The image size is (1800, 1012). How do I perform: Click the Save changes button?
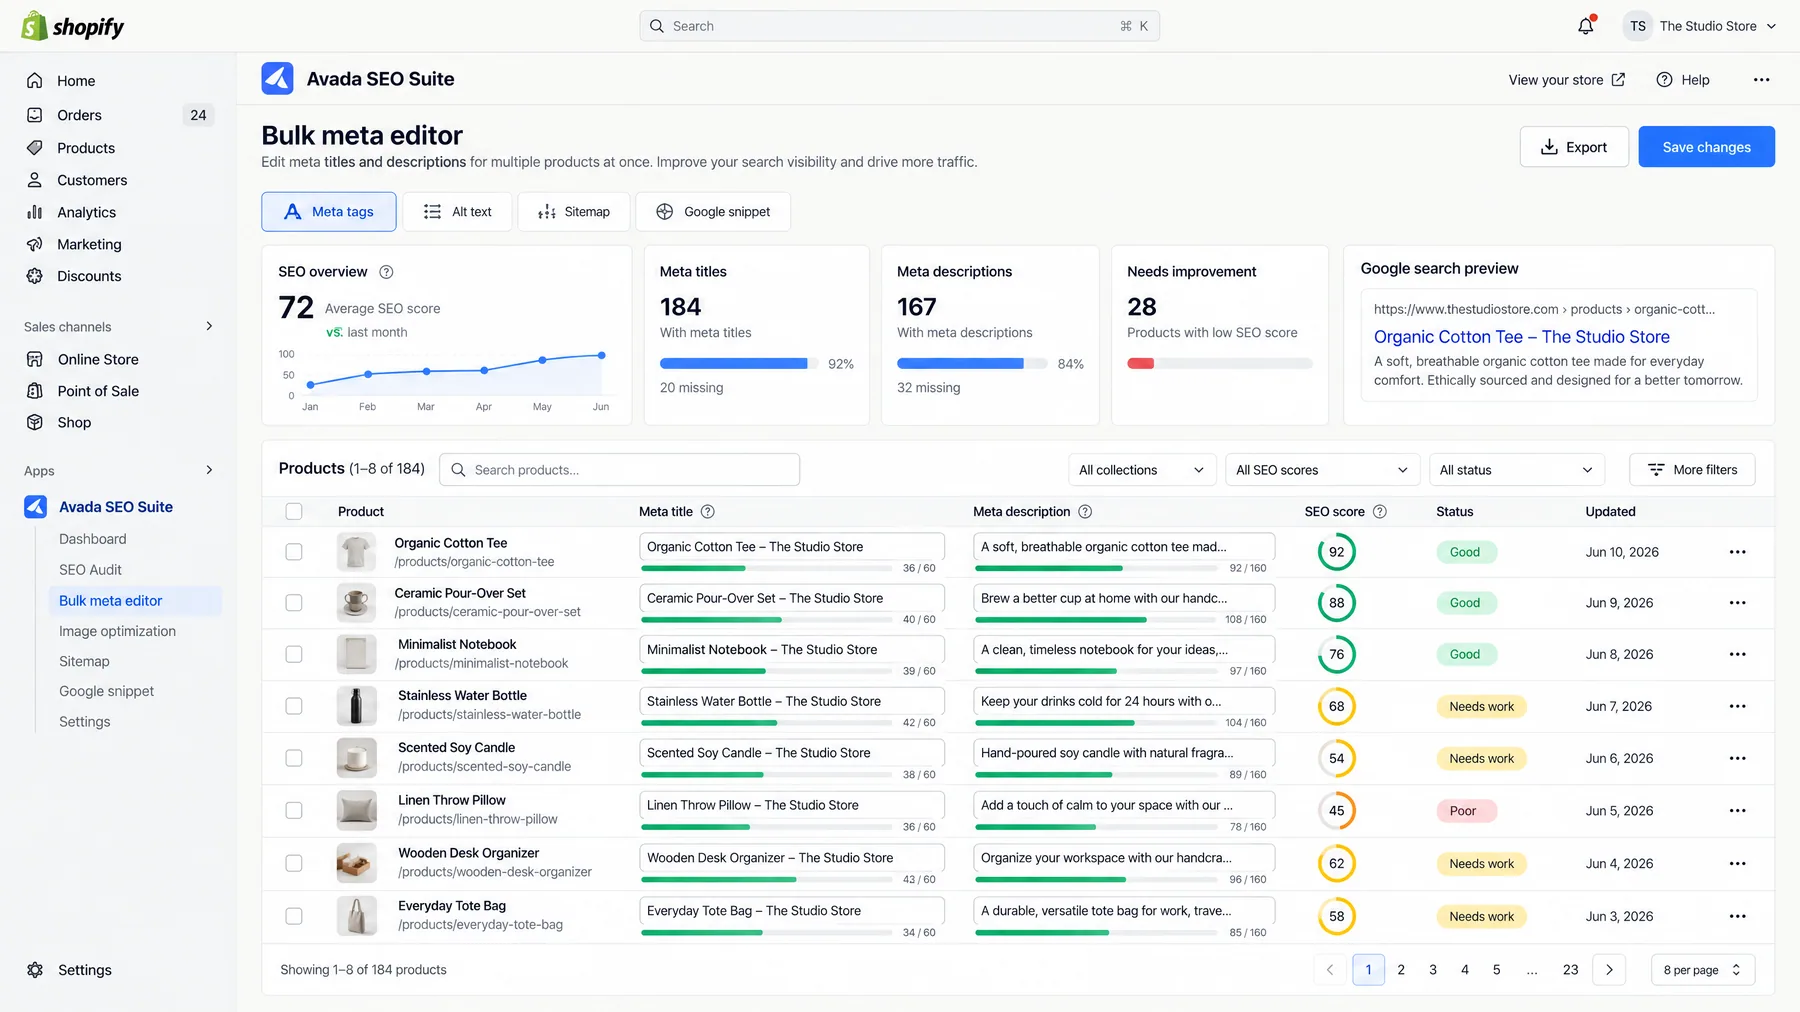(1706, 147)
